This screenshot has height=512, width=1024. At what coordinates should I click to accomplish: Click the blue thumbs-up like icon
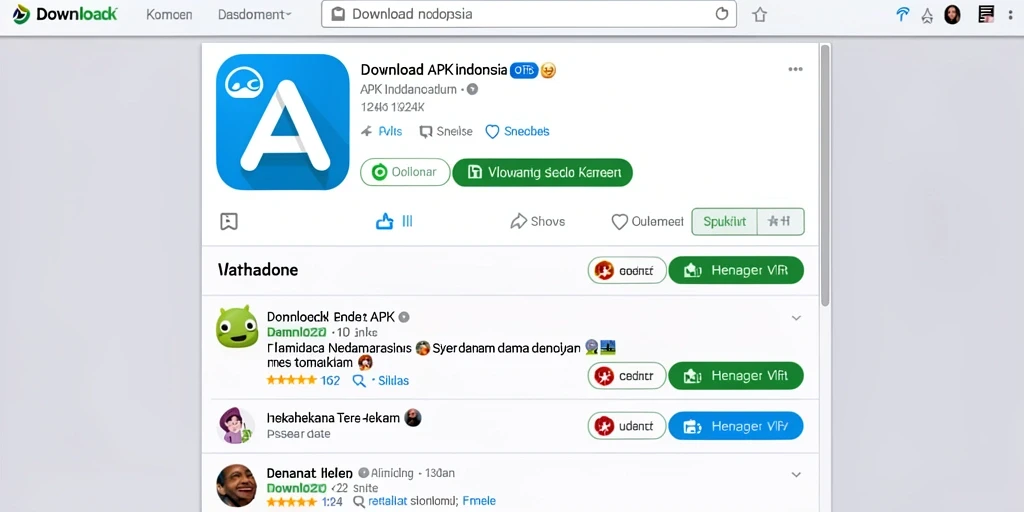tap(385, 221)
